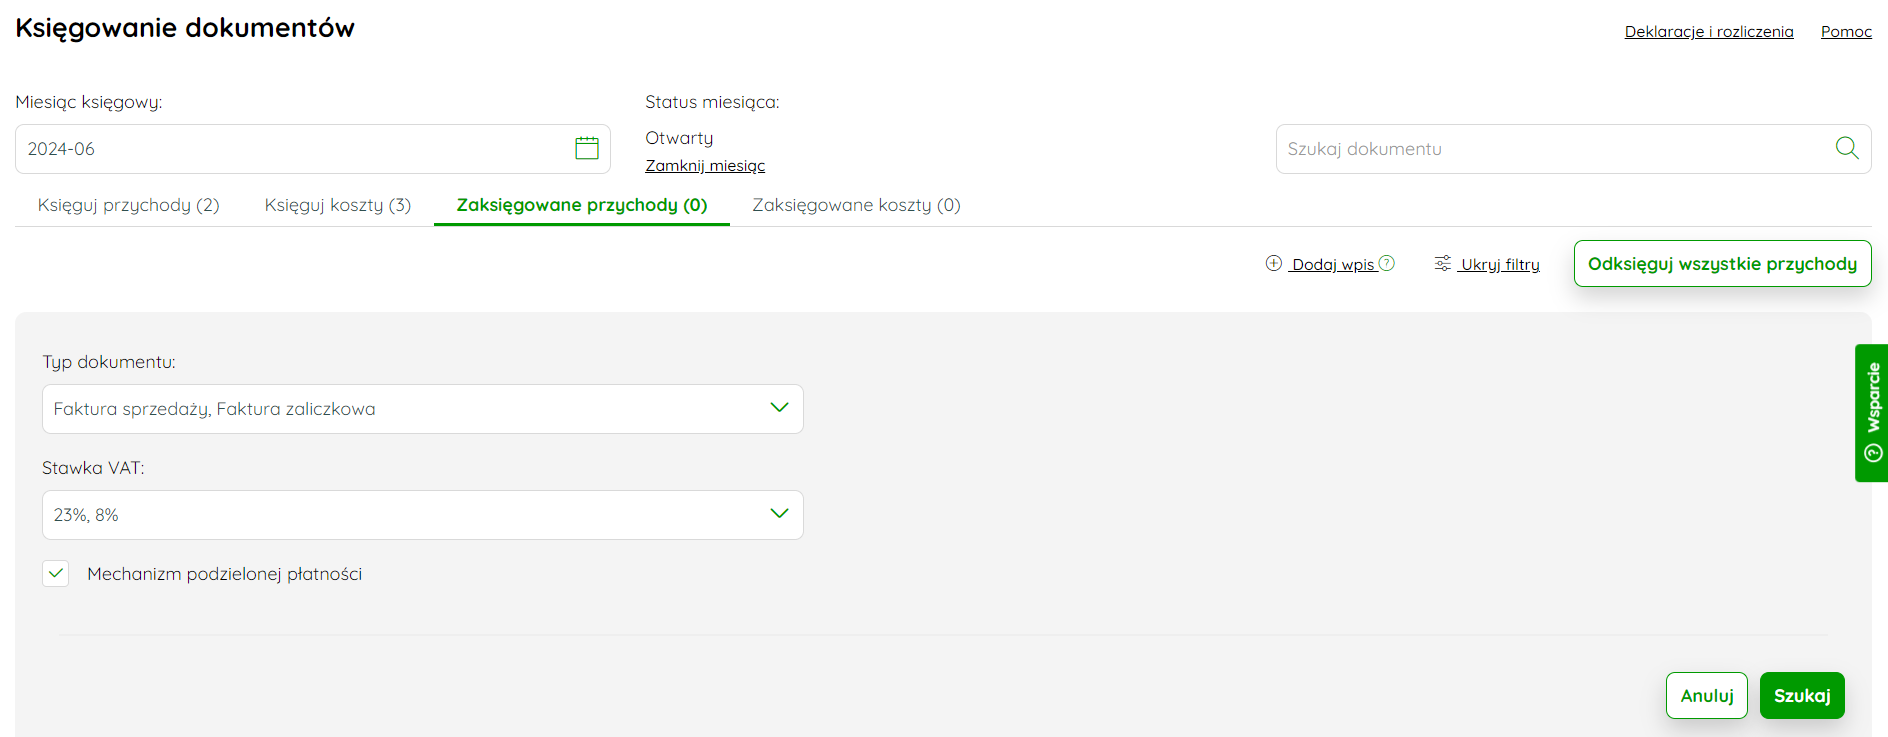Viewport: 1888px width, 737px height.
Task: Select the Zaksięgowane przychody (0) tab
Action: 582,205
